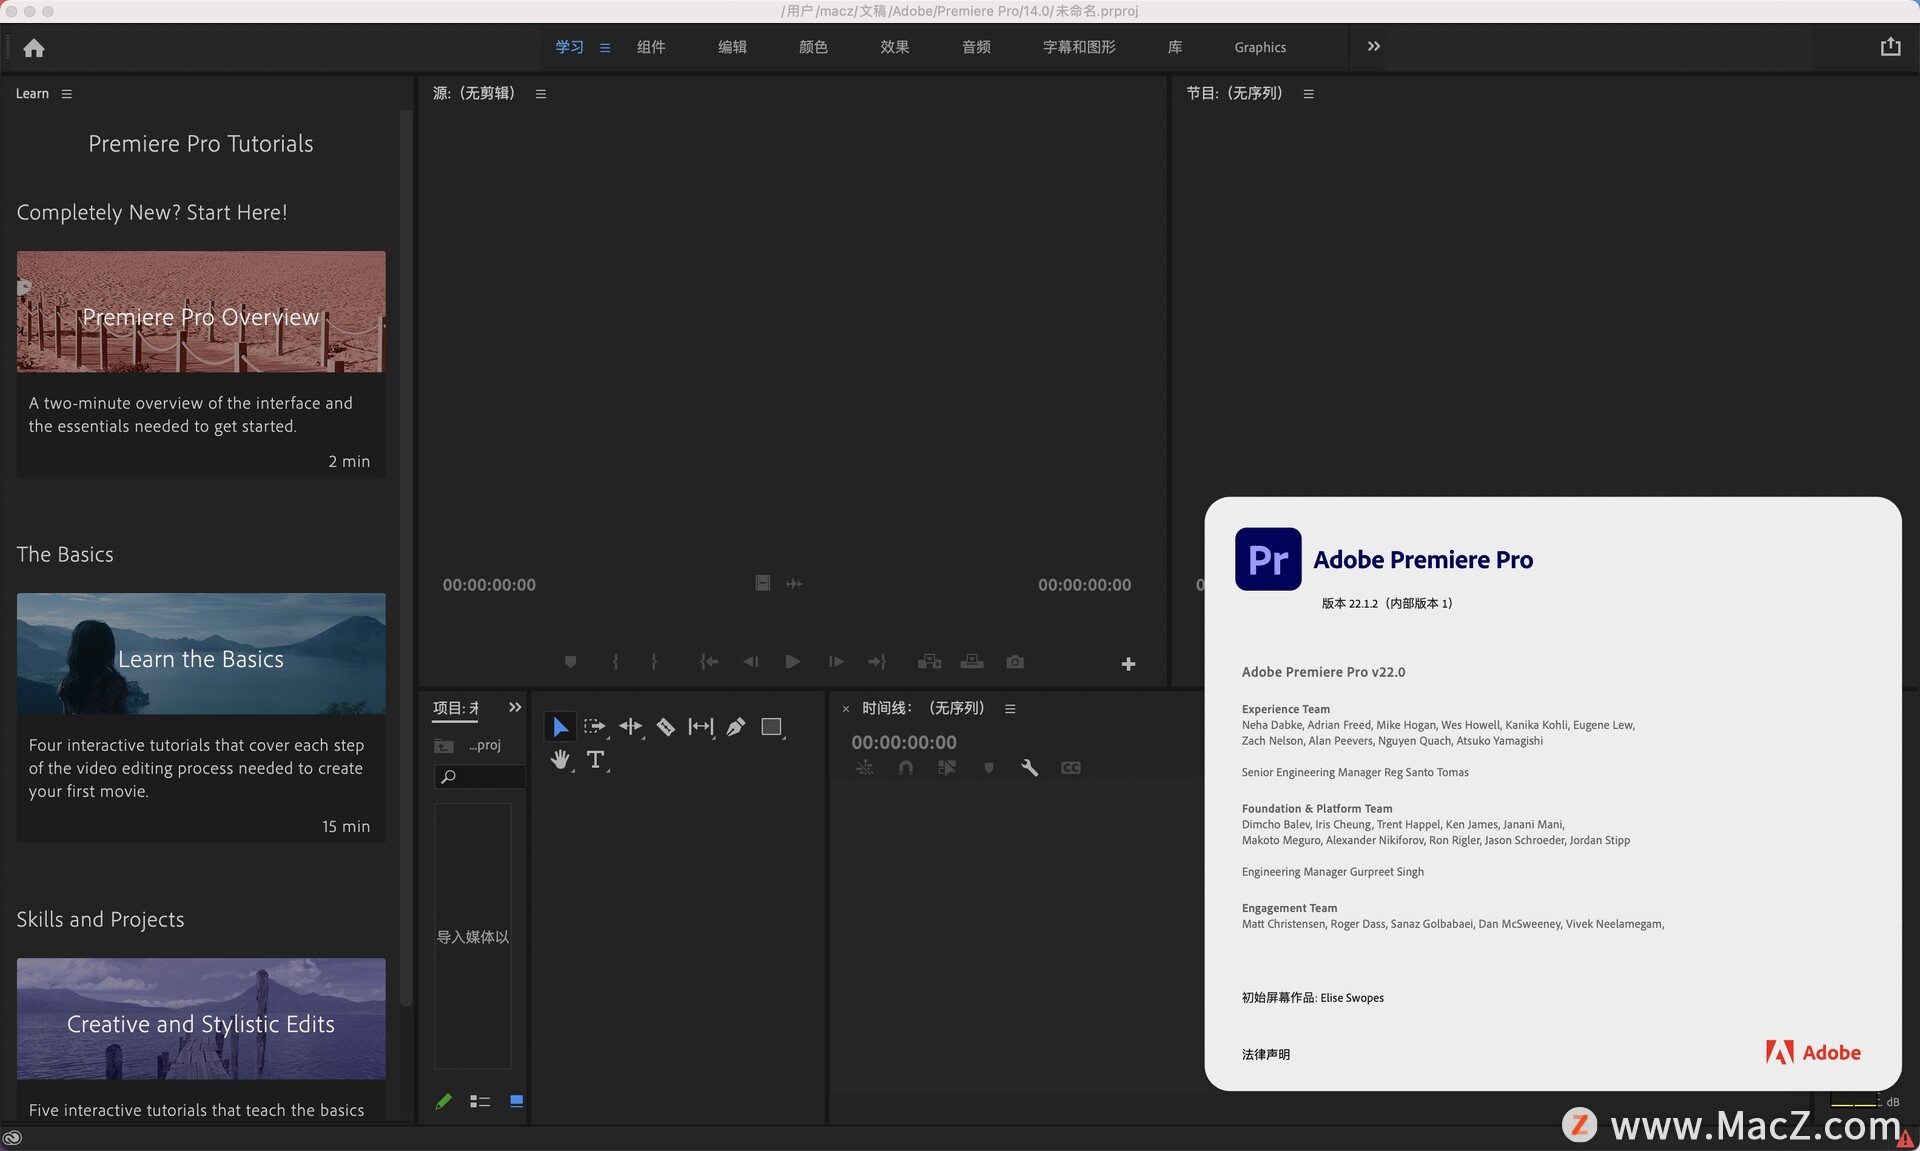Viewport: 1920px width, 1151px height.
Task: Switch to 颜色 workspace tab
Action: (x=809, y=47)
